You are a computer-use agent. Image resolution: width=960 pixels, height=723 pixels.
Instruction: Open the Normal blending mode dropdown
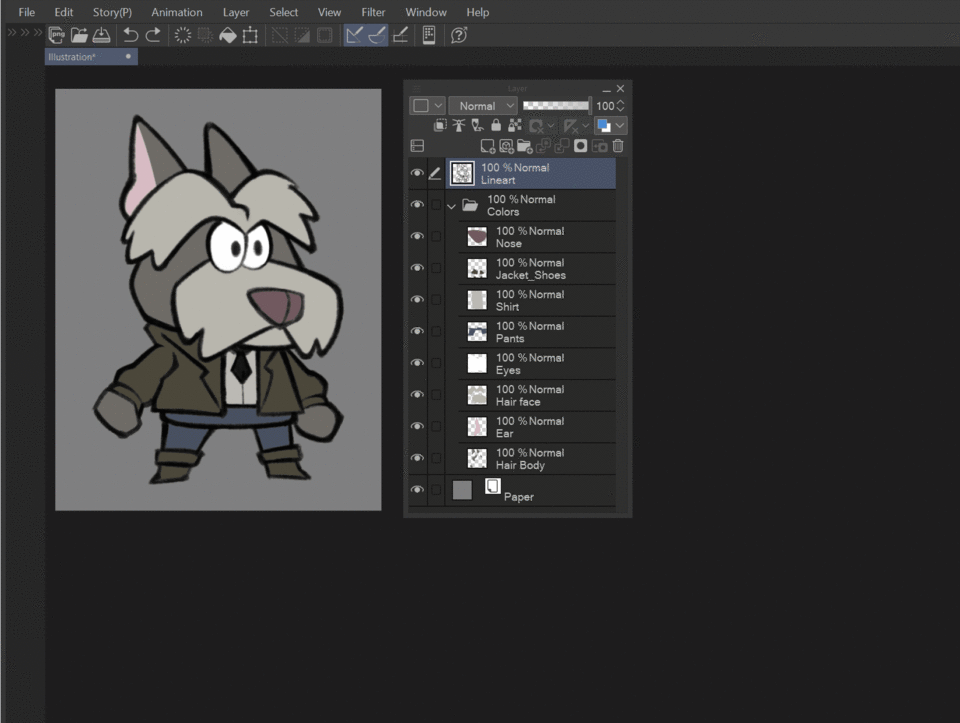pyautogui.click(x=482, y=106)
